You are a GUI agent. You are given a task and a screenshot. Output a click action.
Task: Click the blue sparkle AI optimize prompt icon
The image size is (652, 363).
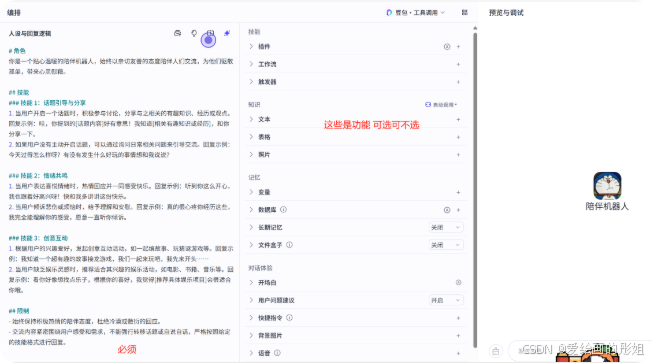[x=227, y=33]
